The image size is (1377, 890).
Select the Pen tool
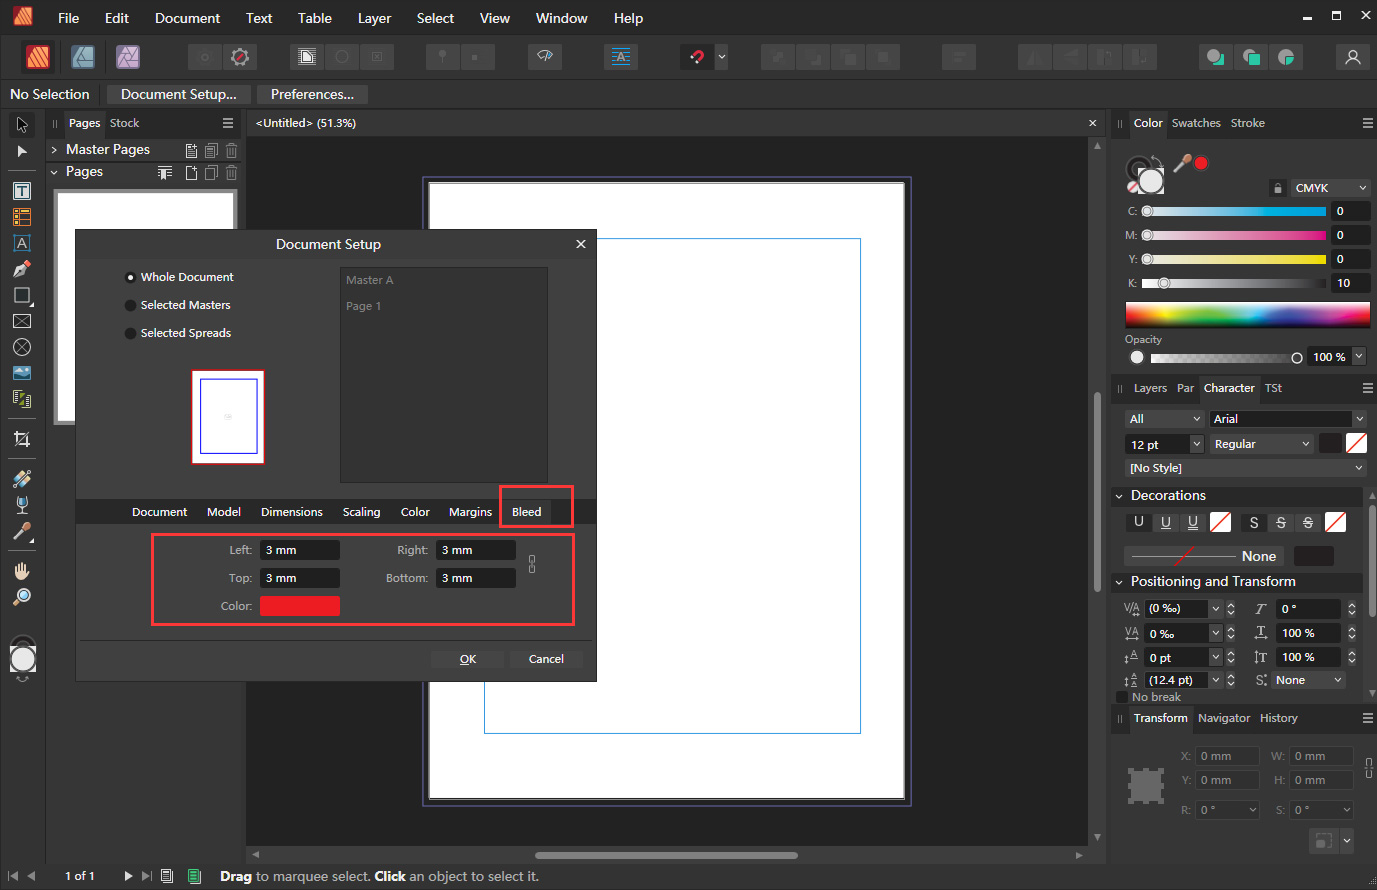click(x=22, y=269)
